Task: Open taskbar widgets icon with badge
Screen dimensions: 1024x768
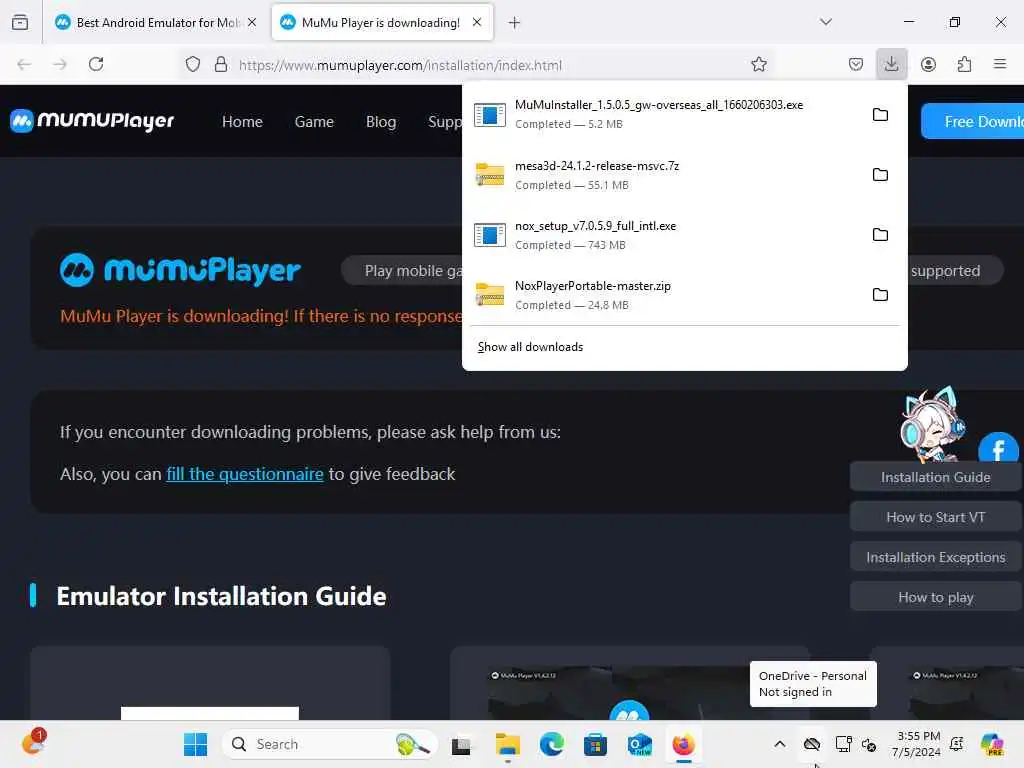Action: [x=33, y=743]
